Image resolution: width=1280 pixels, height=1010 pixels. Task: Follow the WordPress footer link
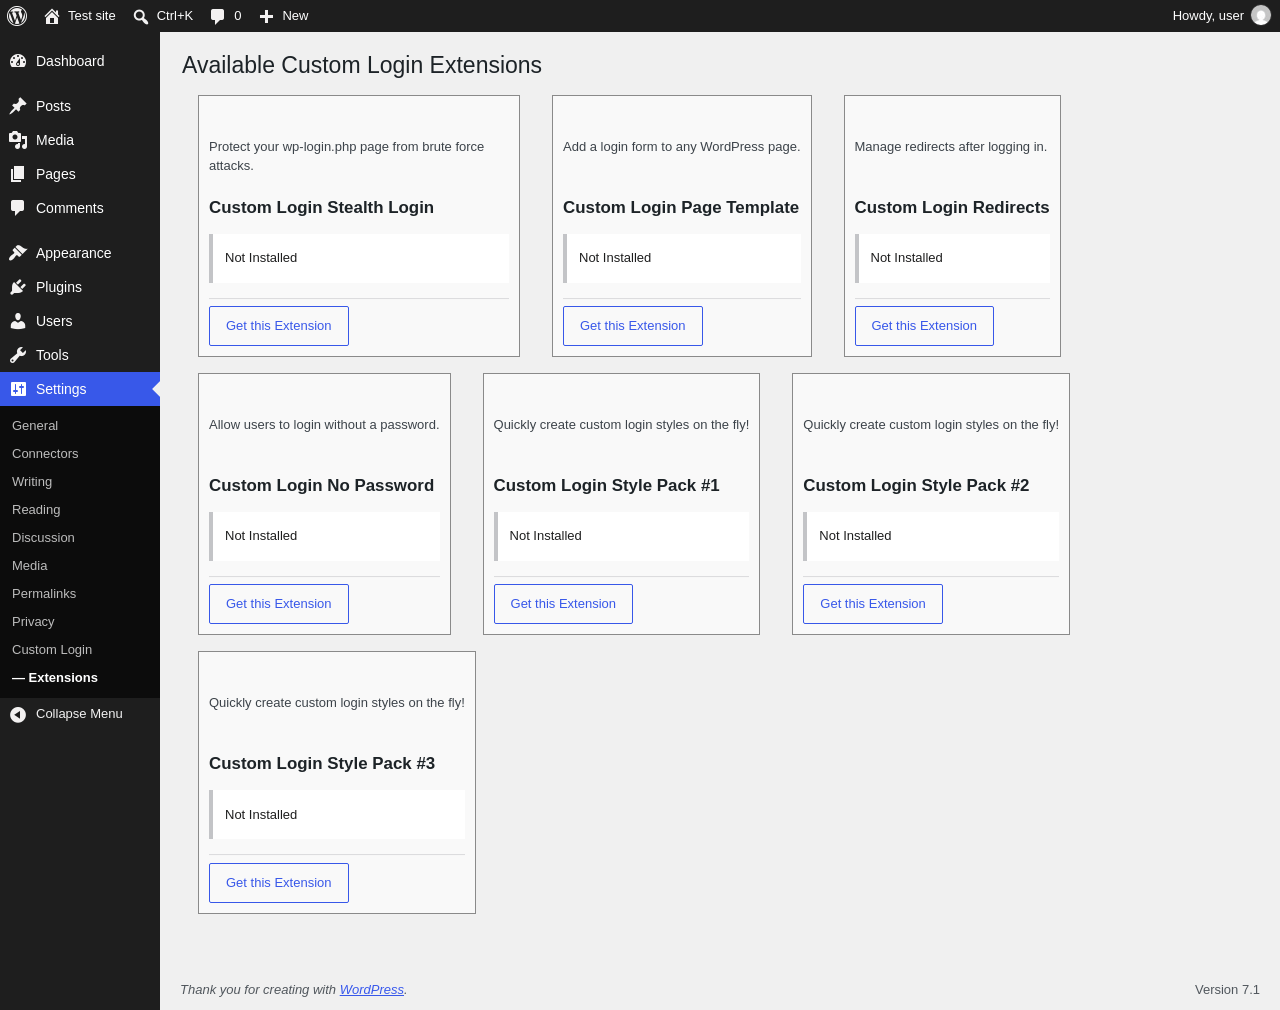(x=372, y=990)
